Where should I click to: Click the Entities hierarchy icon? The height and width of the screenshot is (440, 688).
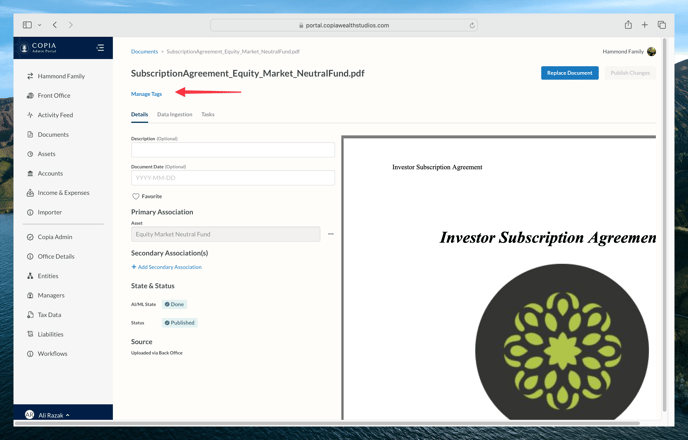(30, 276)
